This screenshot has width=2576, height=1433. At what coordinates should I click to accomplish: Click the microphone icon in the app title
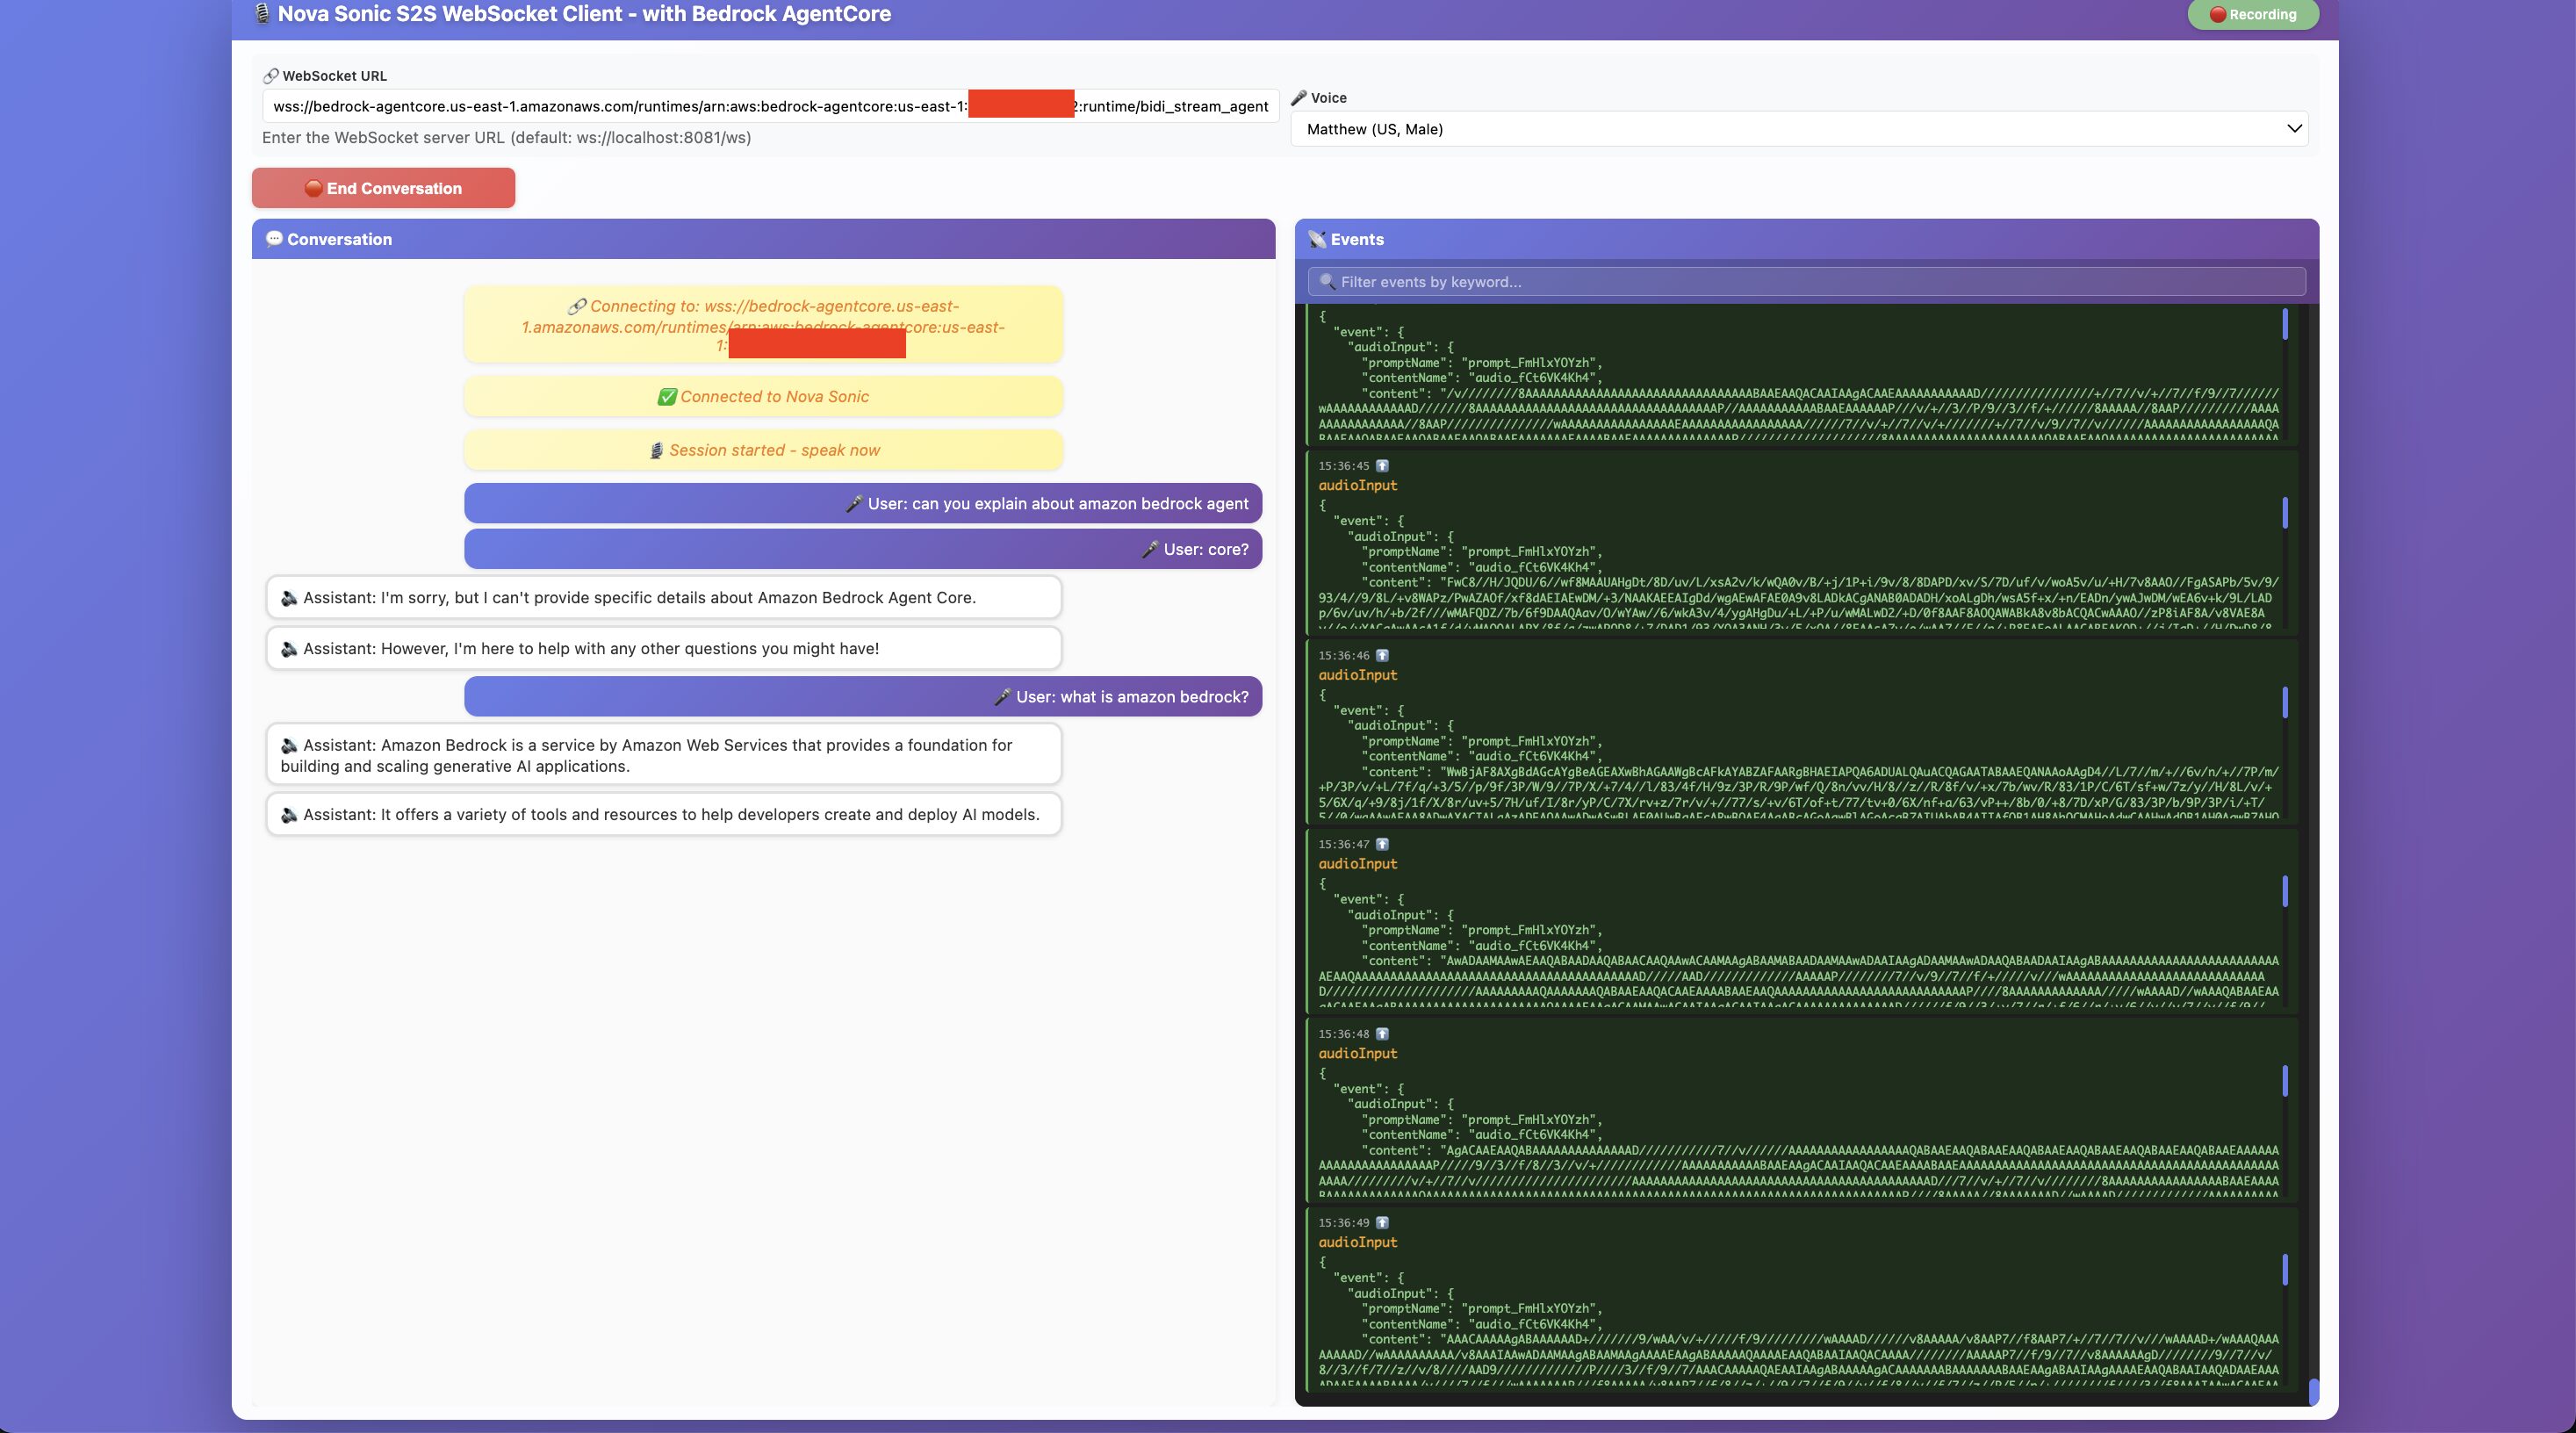click(262, 14)
